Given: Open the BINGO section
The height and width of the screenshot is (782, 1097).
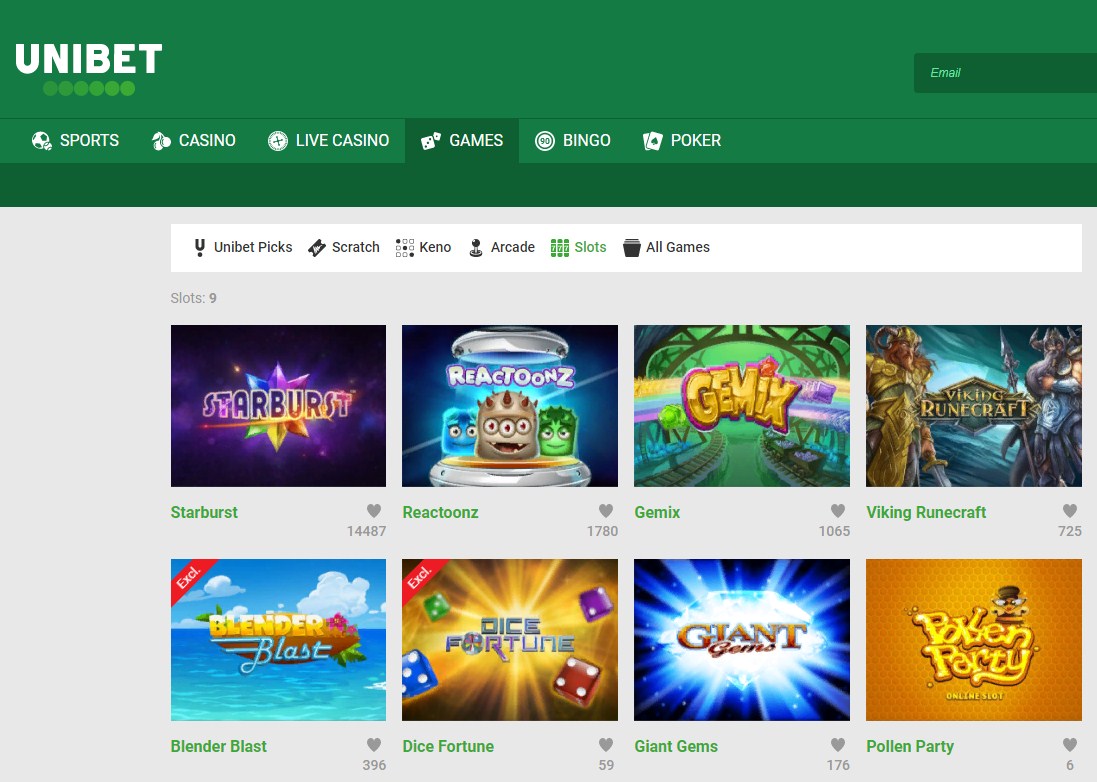Looking at the screenshot, I should [x=573, y=141].
